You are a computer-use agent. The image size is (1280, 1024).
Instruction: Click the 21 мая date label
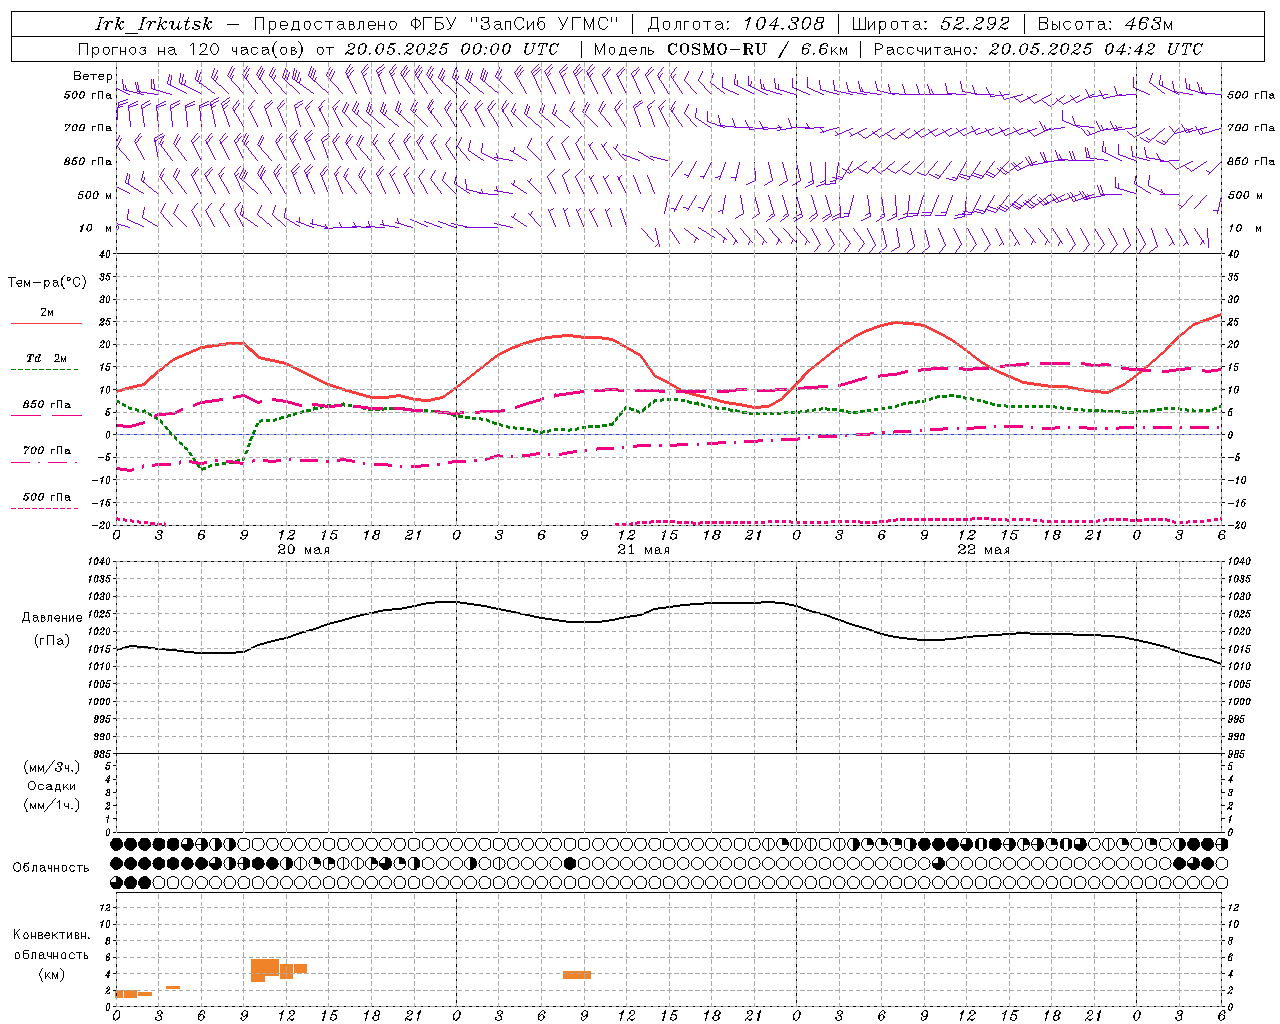coord(643,550)
